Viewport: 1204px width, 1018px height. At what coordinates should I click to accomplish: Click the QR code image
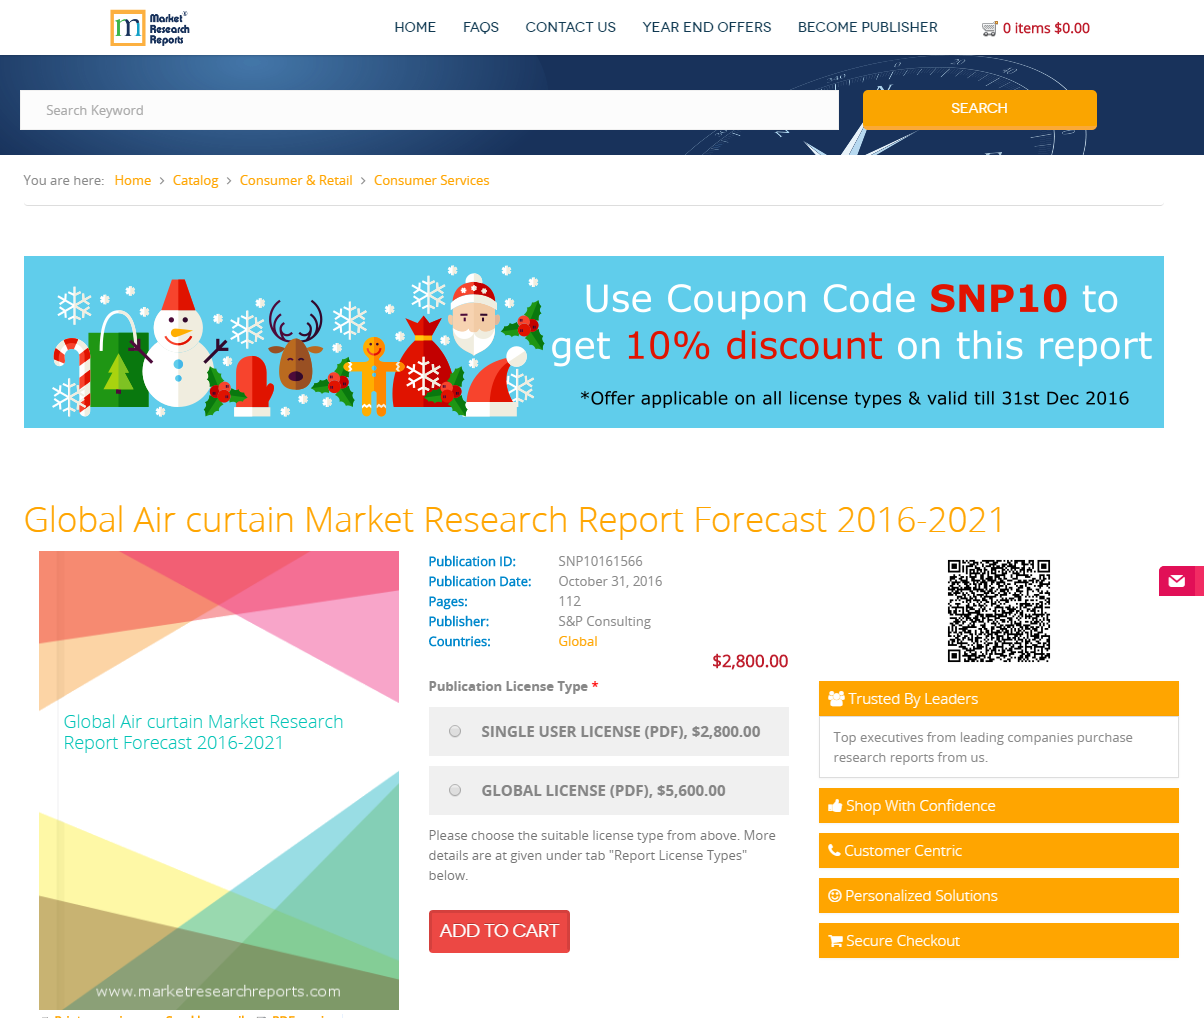point(999,610)
